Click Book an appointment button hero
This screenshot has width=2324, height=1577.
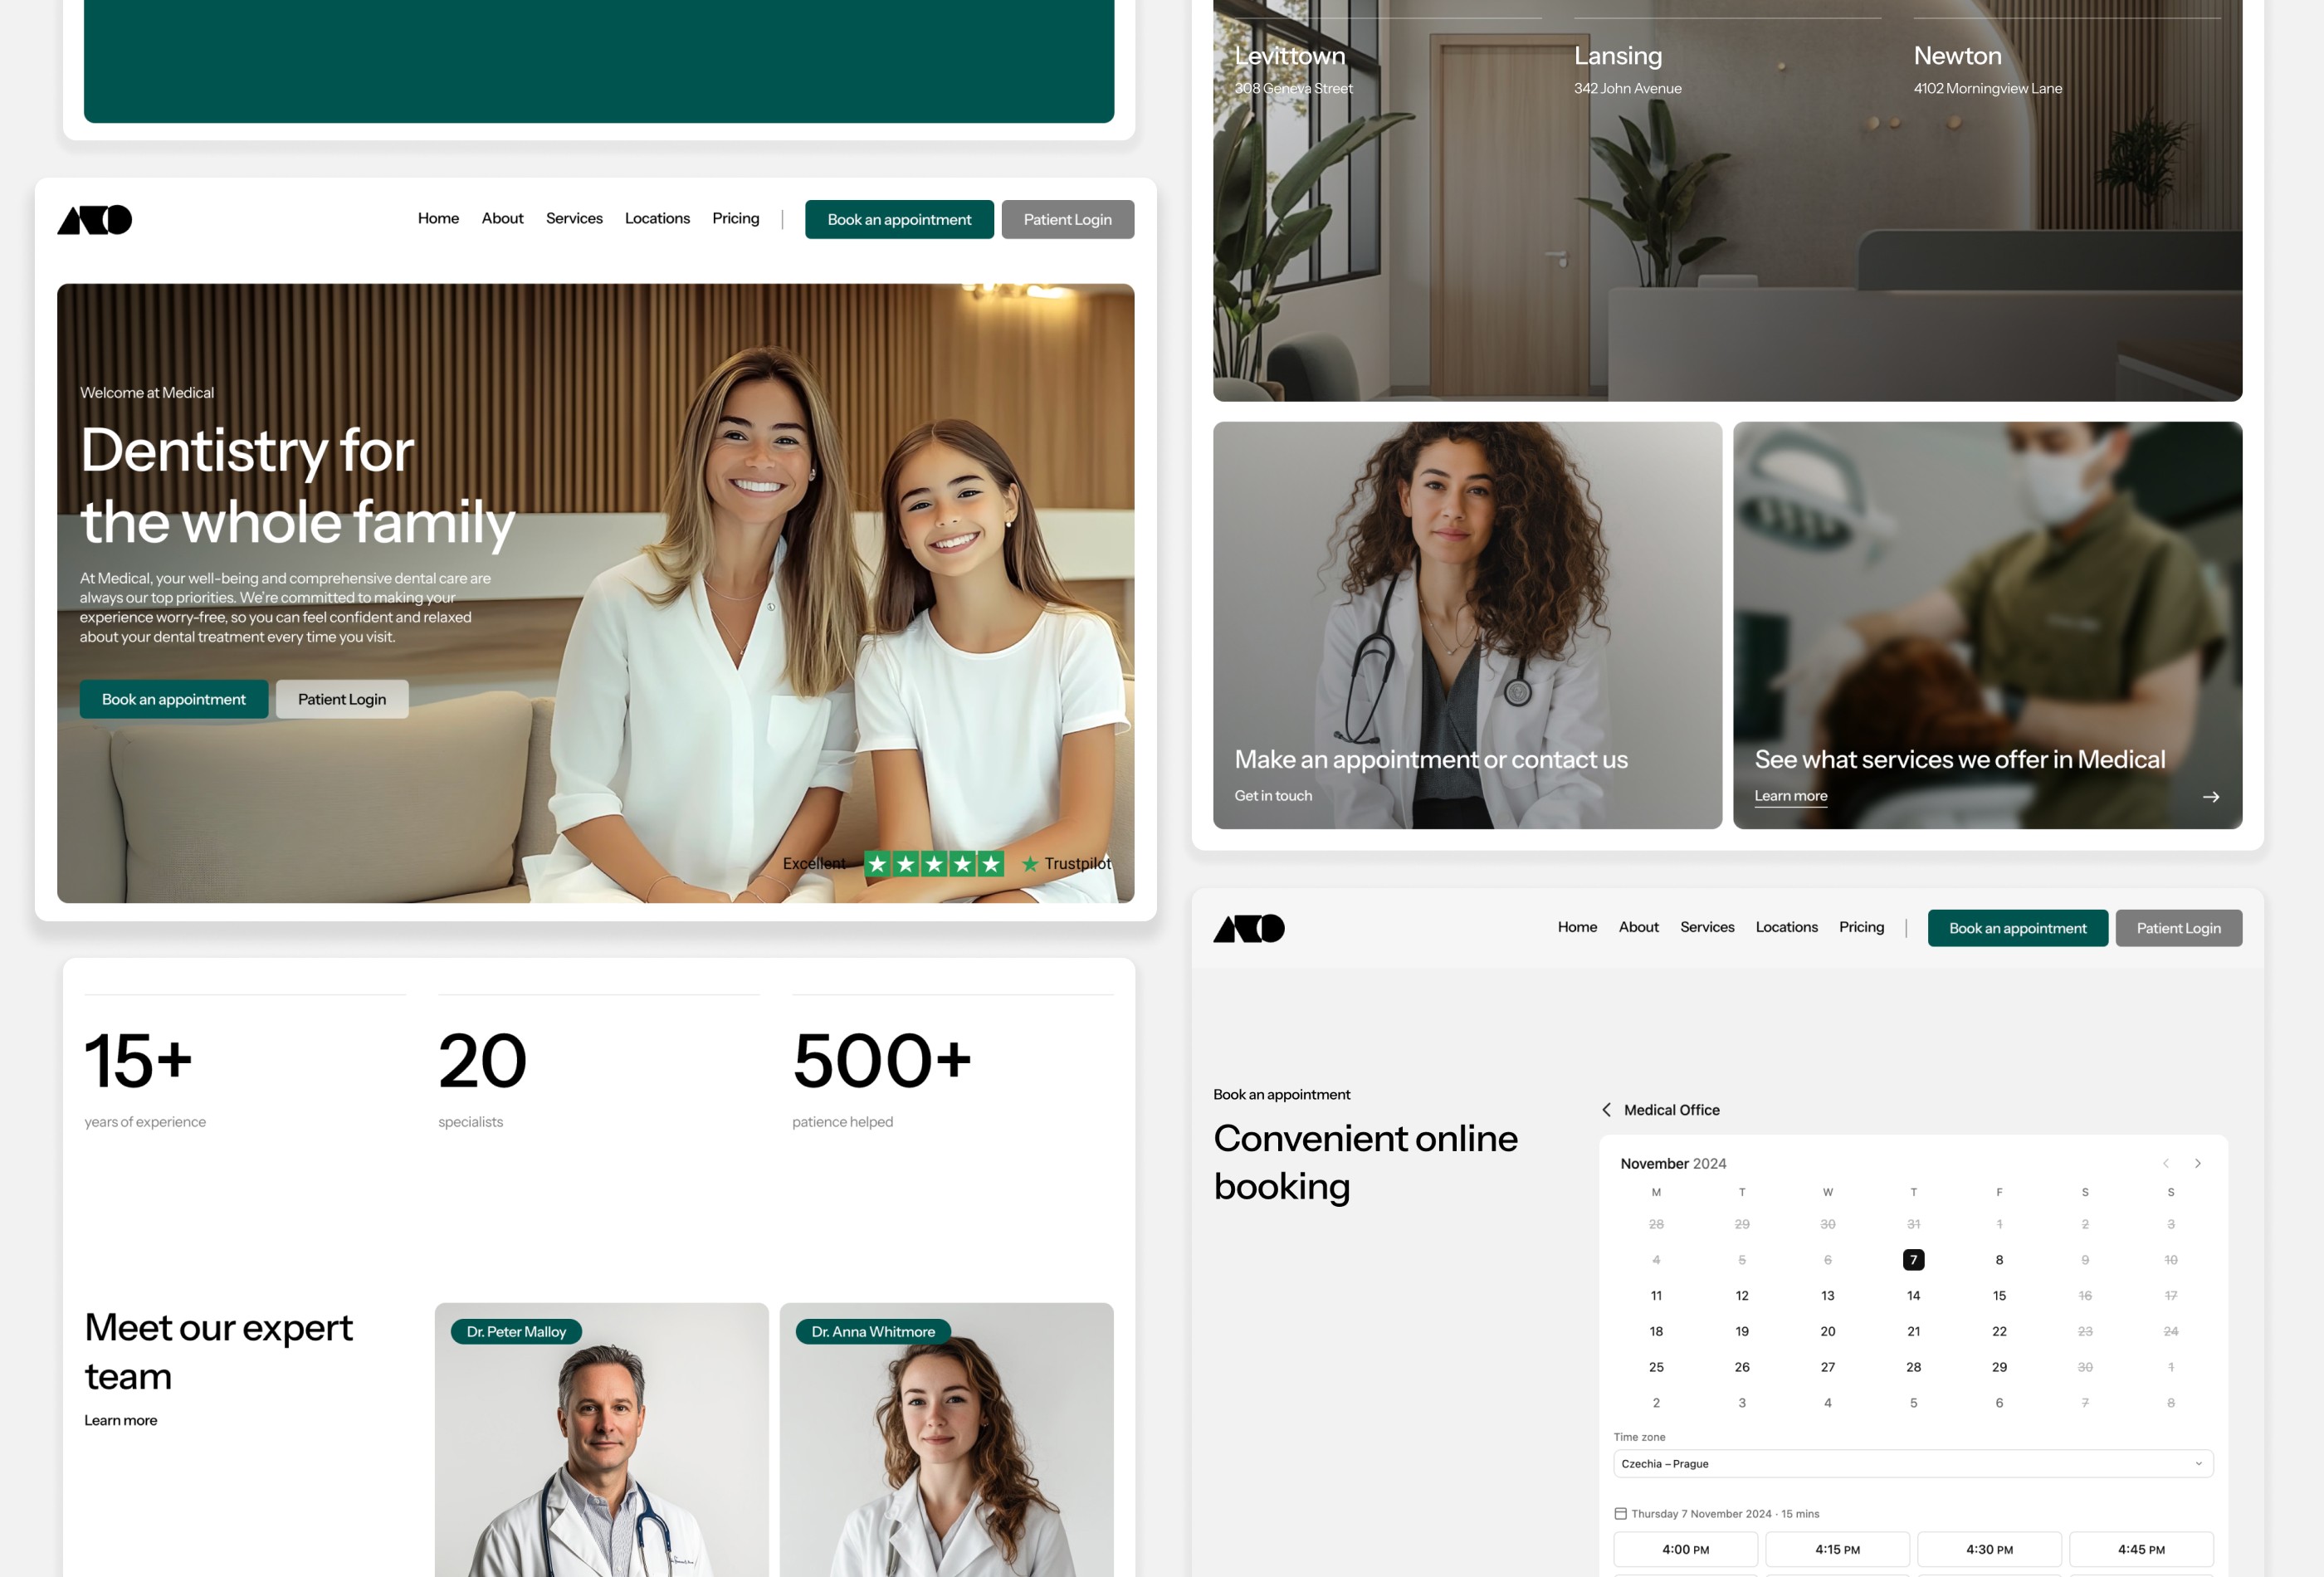(x=174, y=701)
